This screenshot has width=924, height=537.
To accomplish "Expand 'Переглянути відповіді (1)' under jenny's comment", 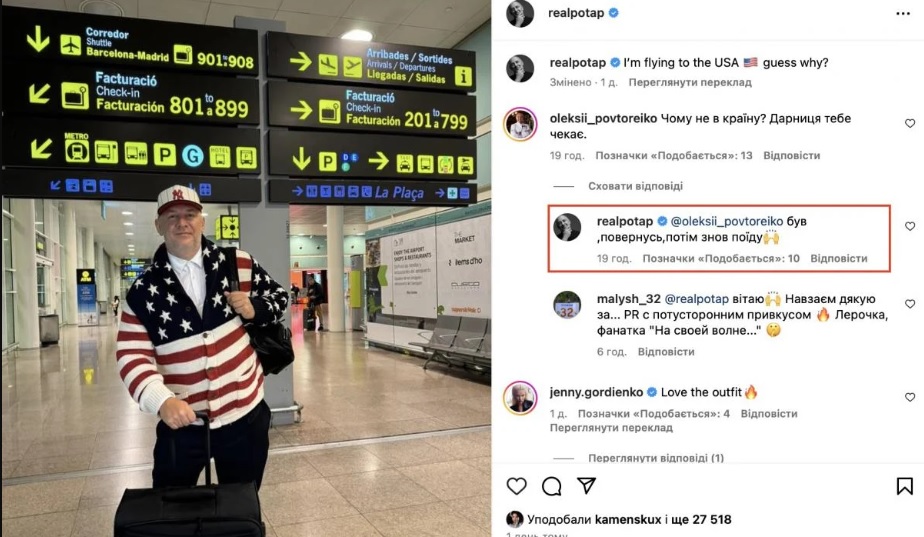I will pos(656,458).
